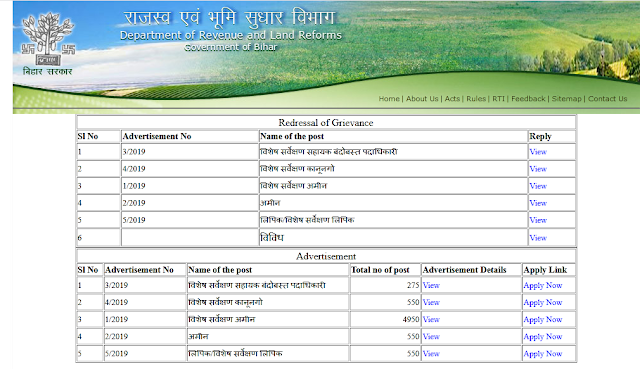Go to the About Us page
Viewport: 640px width, 369px height.
point(422,99)
